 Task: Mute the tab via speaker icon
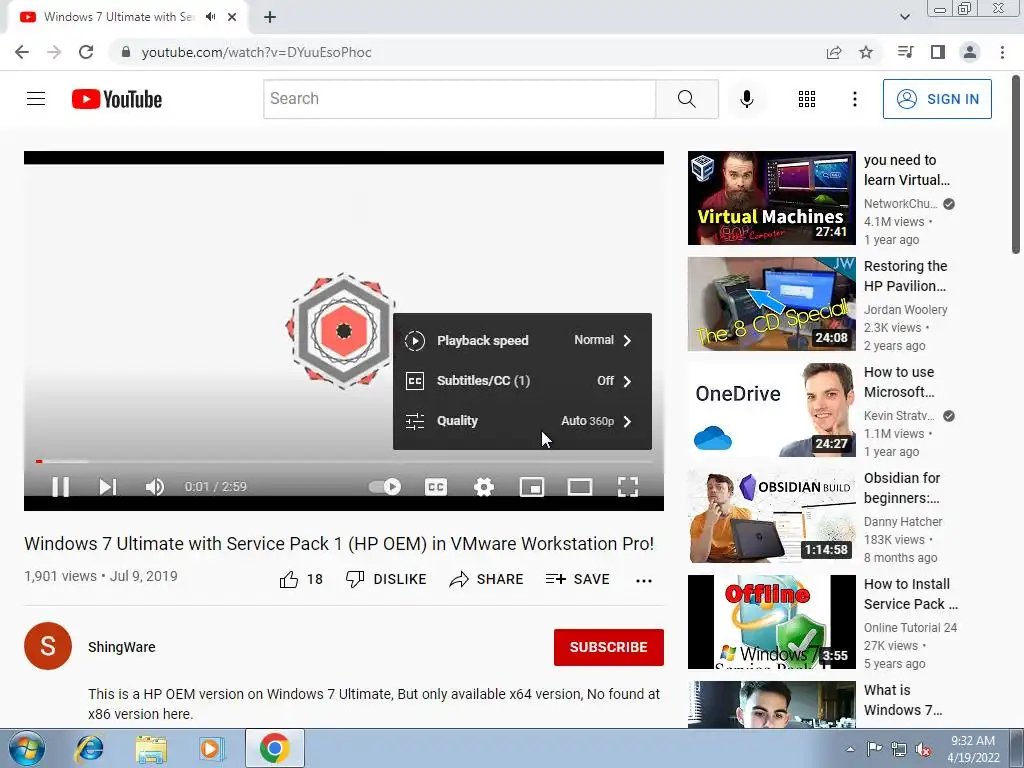210,17
